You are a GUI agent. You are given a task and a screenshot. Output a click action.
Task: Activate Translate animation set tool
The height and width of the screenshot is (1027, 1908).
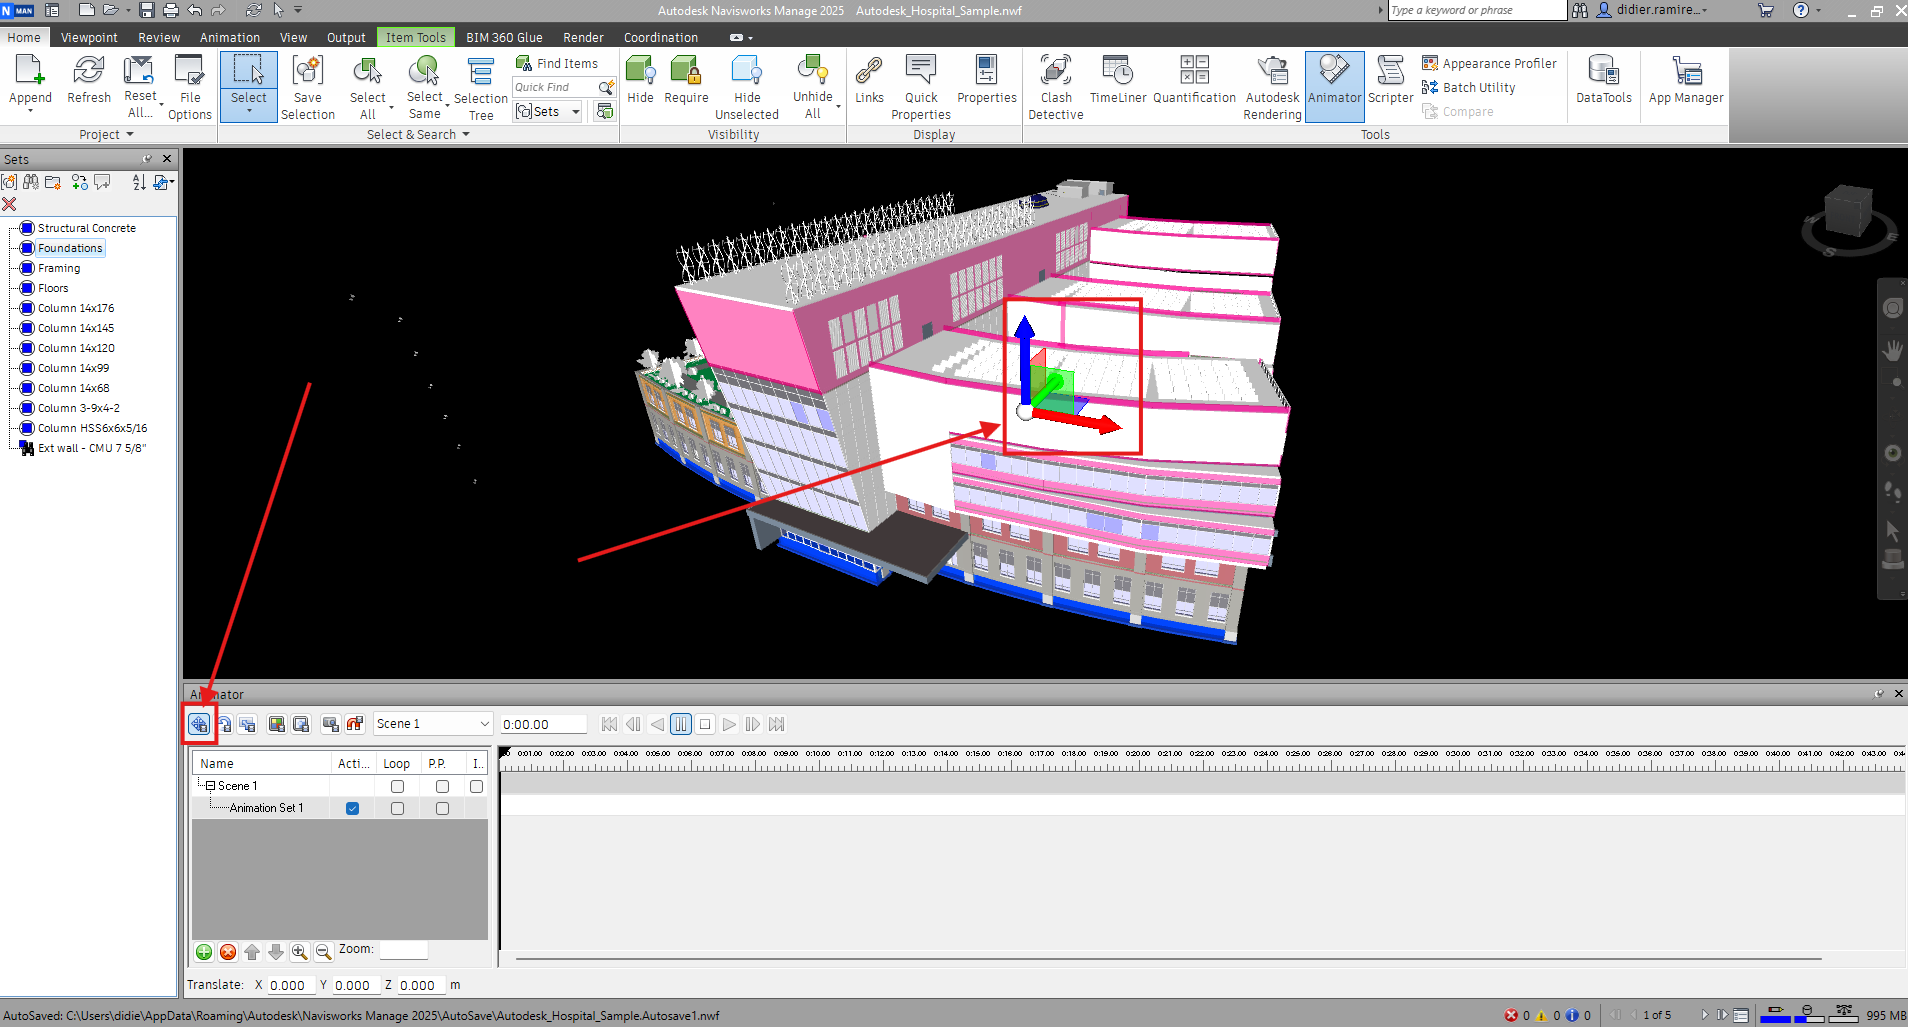point(200,724)
